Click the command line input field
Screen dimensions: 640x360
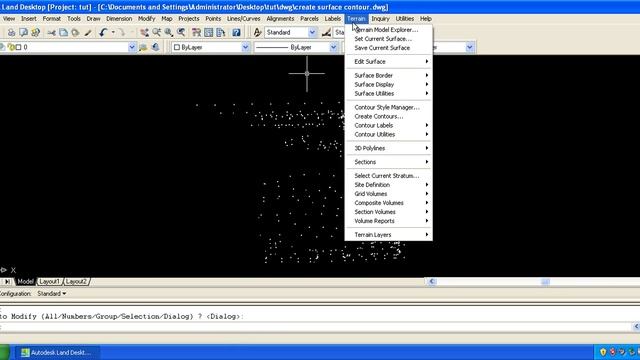(x=316, y=327)
